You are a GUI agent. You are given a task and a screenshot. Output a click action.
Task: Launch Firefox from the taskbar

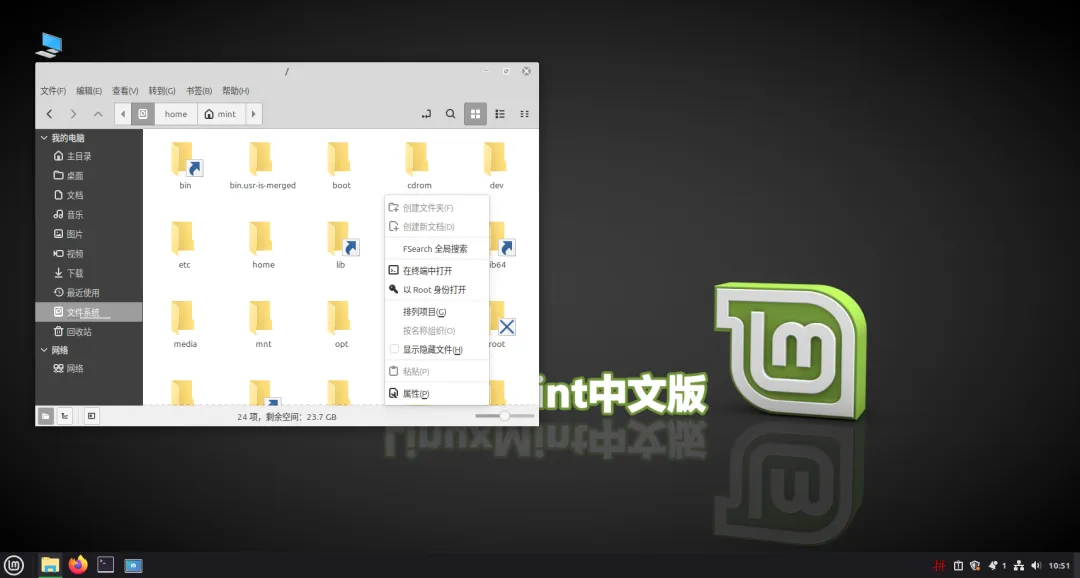pyautogui.click(x=78, y=565)
